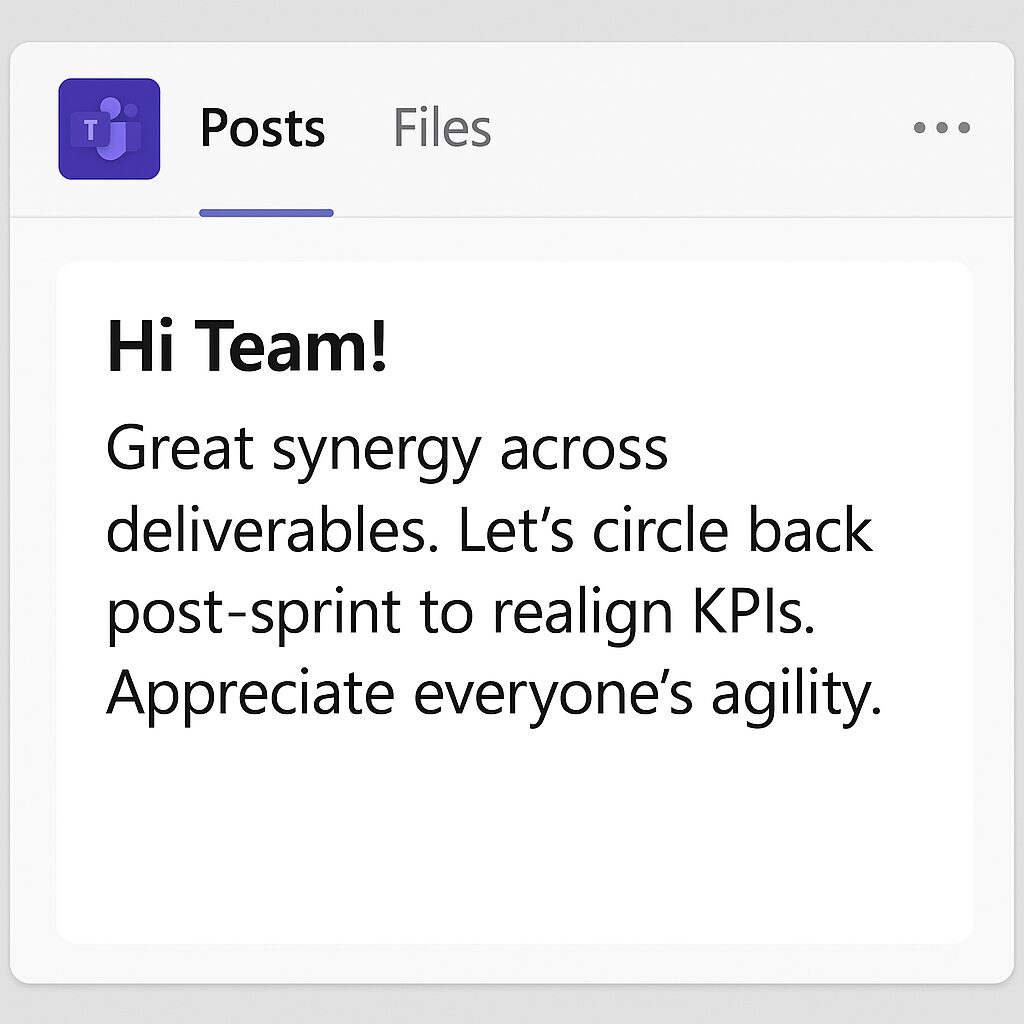The image size is (1024, 1024).
Task: Open the more options ellipsis menu
Action: coord(941,128)
